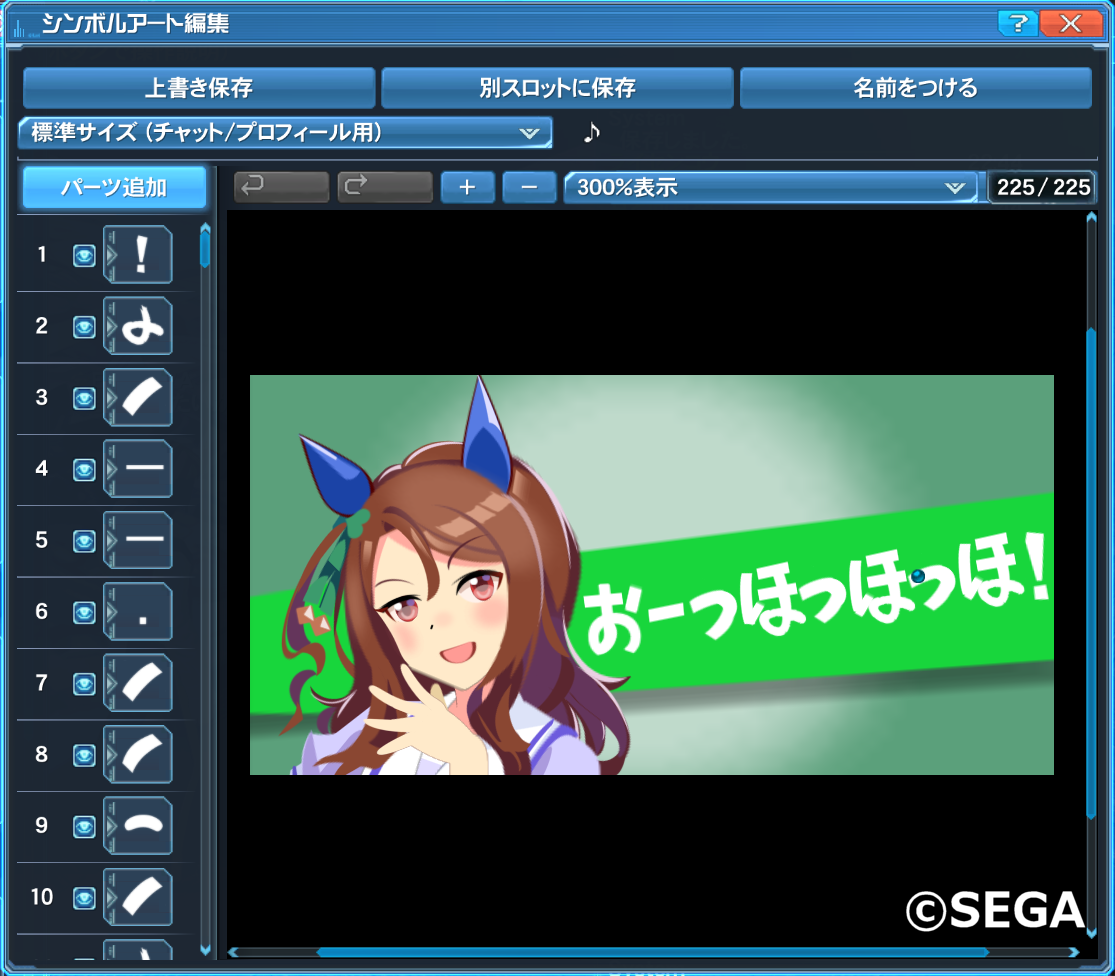Select layer 4 horizontal line symbol
Image resolution: width=1115 pixels, height=976 pixels.
(x=138, y=468)
